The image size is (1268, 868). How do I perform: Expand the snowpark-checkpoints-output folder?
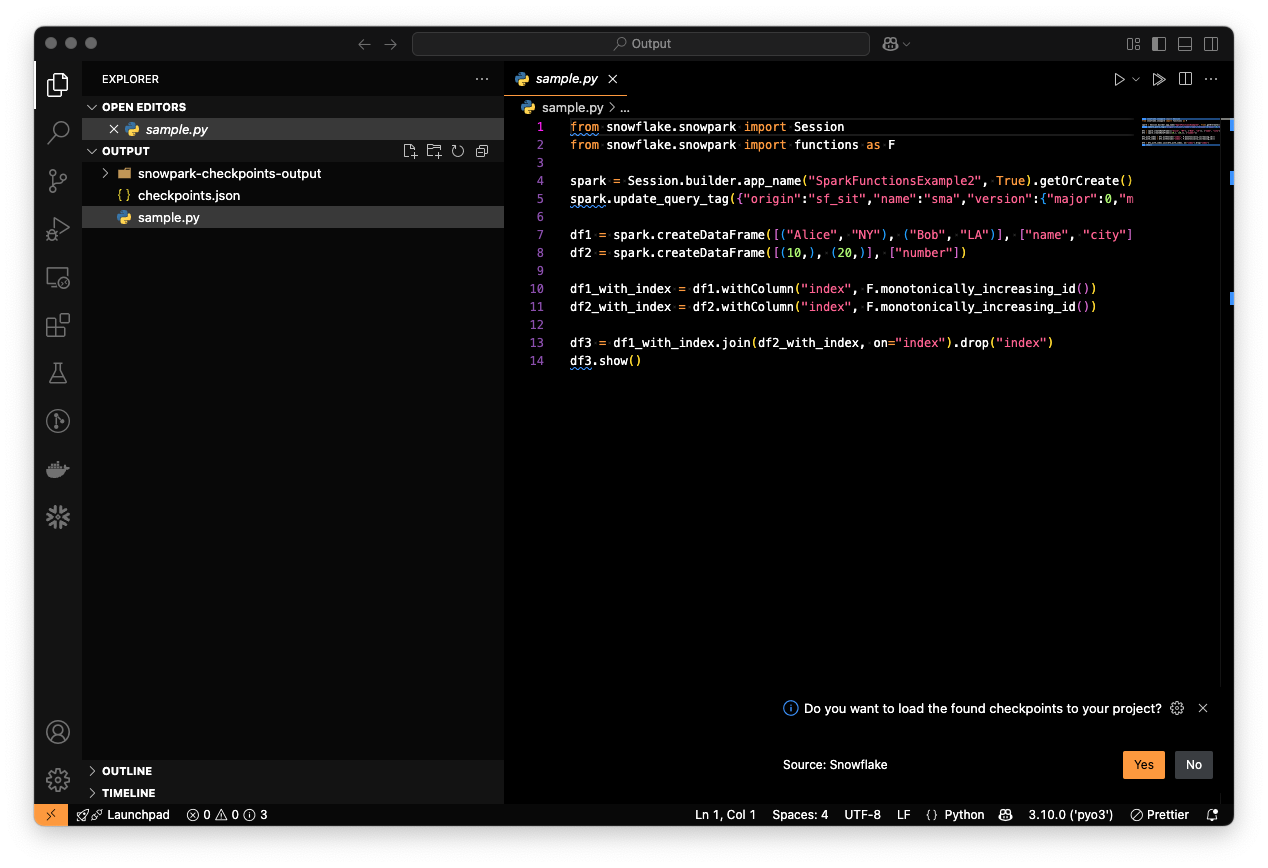[x=229, y=173]
